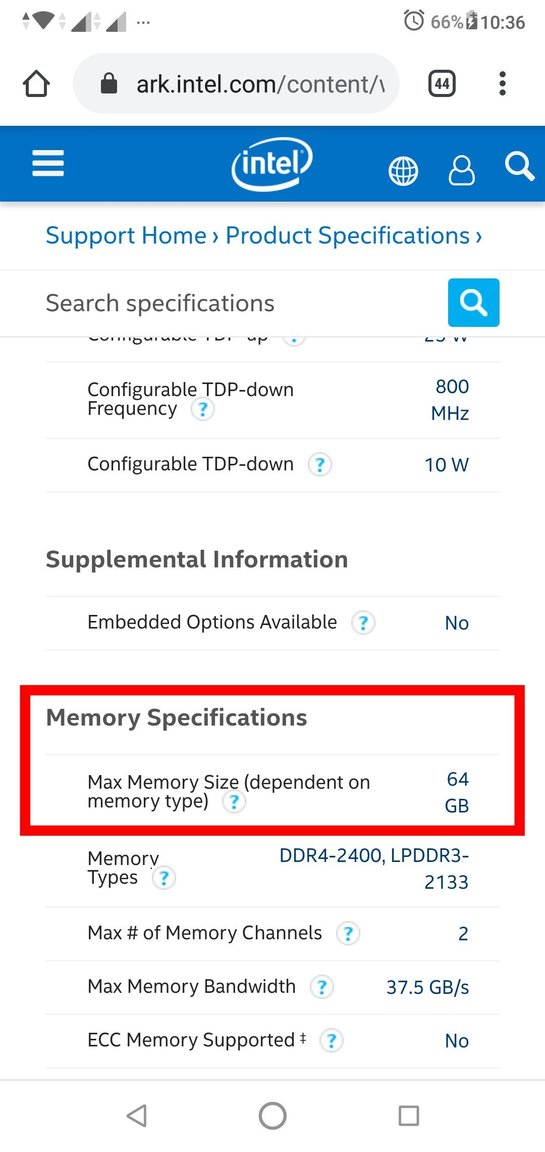Image resolution: width=545 pixels, height=1152 pixels.
Task: Show help for Max Memory Bandwidth
Action: pos(321,987)
